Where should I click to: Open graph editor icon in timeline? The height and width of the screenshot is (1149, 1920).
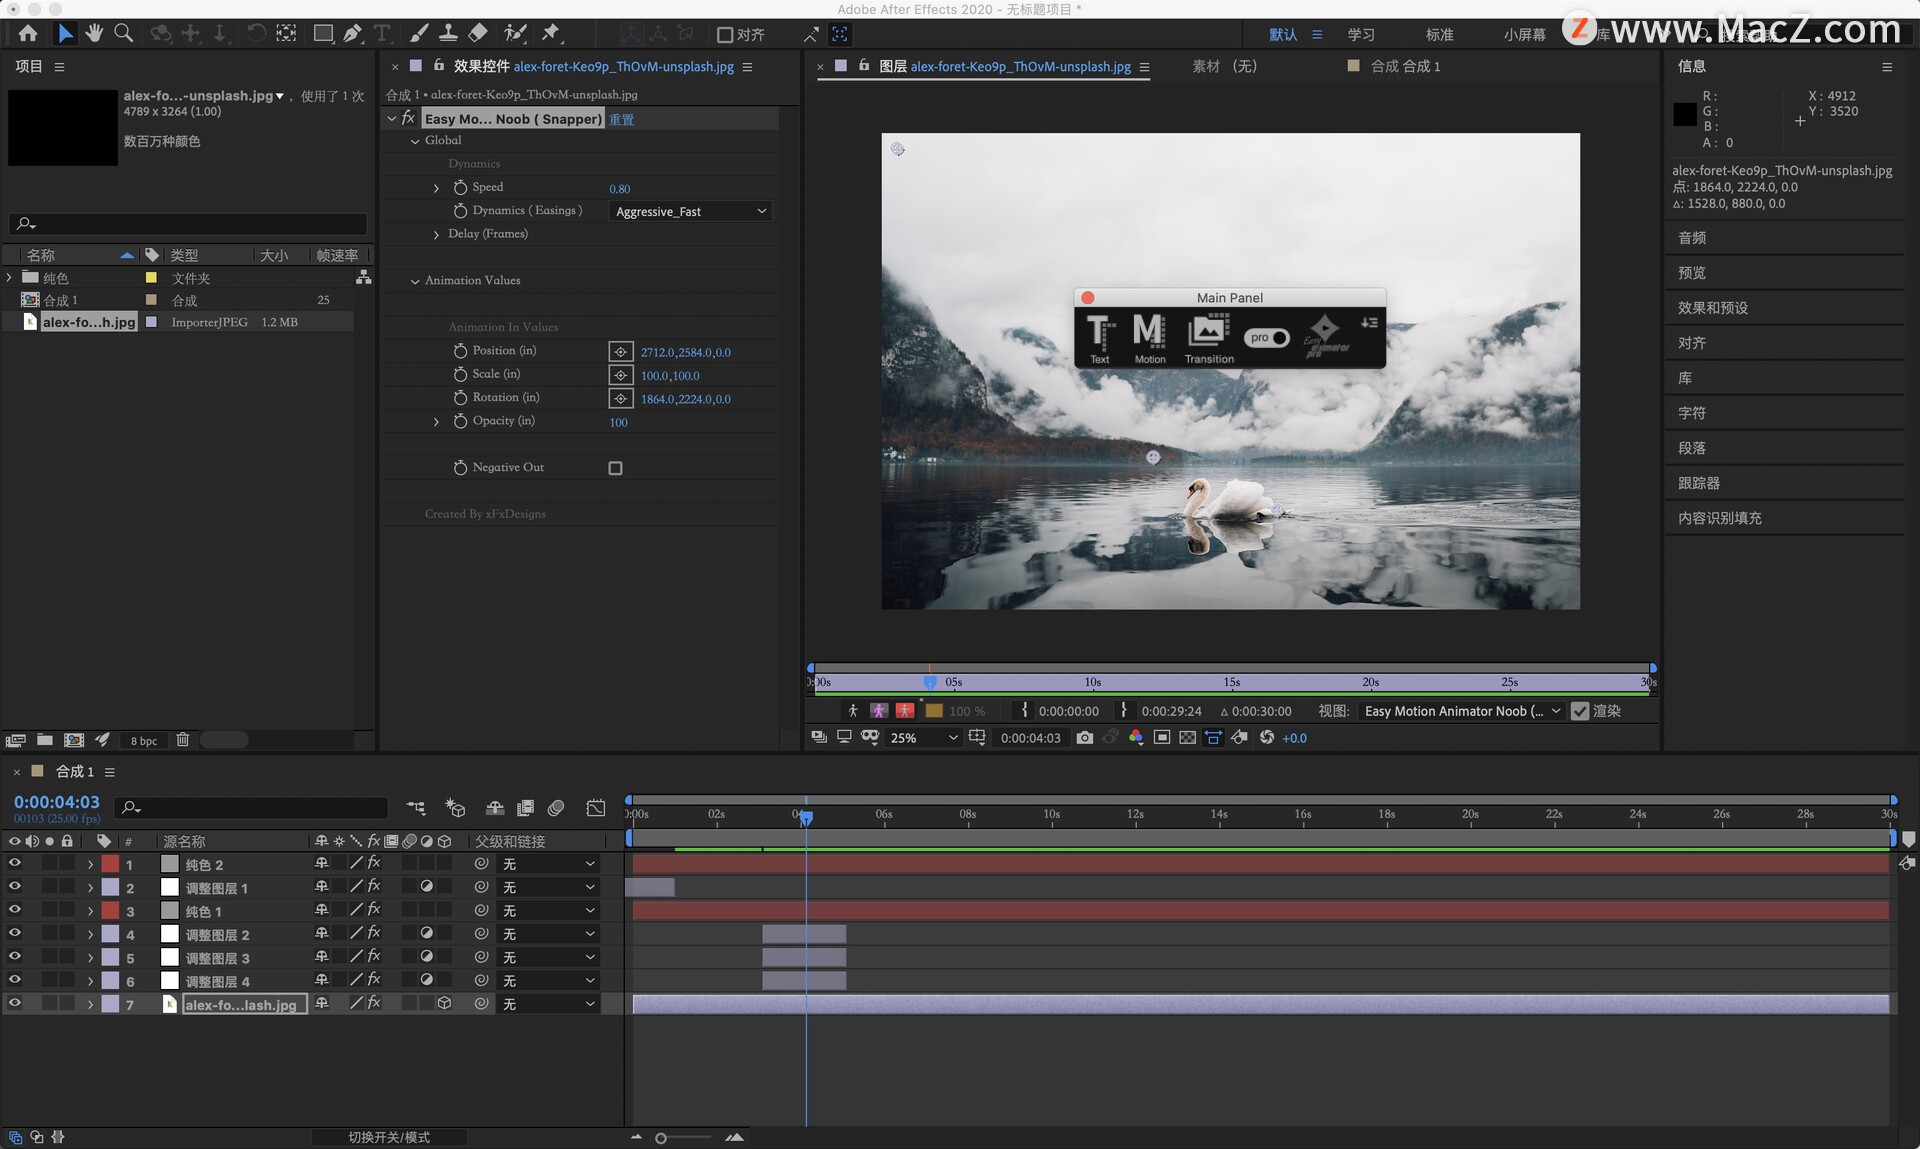[596, 807]
